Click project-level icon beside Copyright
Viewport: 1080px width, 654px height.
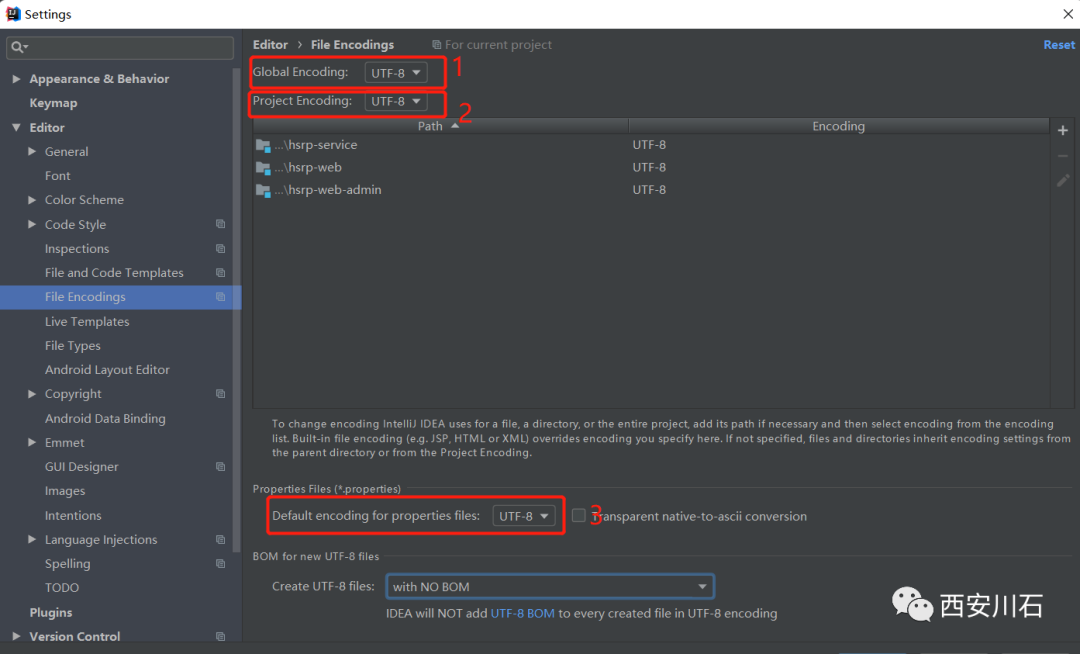point(220,394)
